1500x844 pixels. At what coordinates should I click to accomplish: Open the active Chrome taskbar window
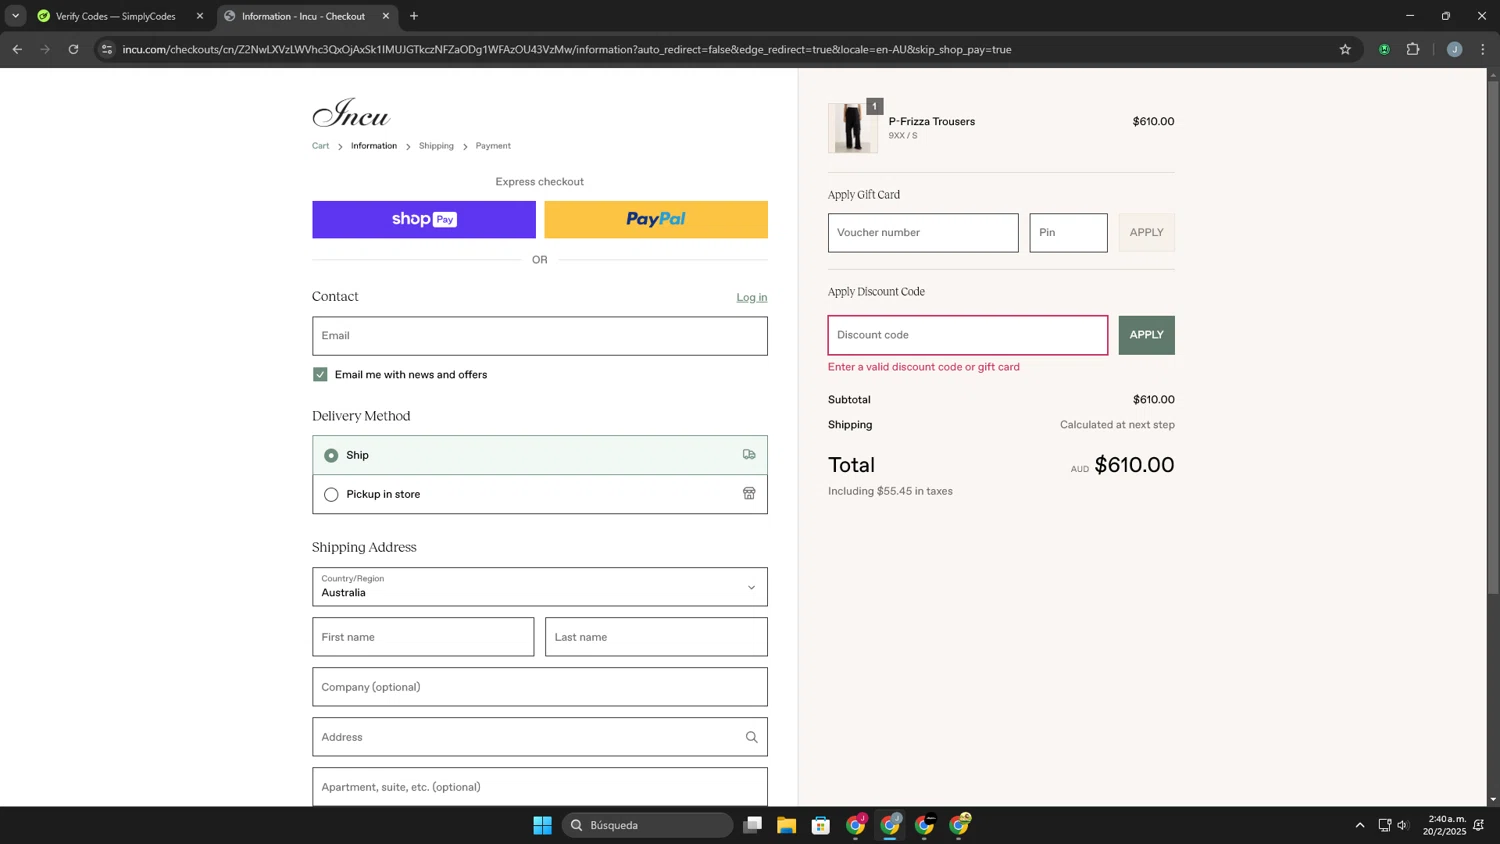[890, 825]
